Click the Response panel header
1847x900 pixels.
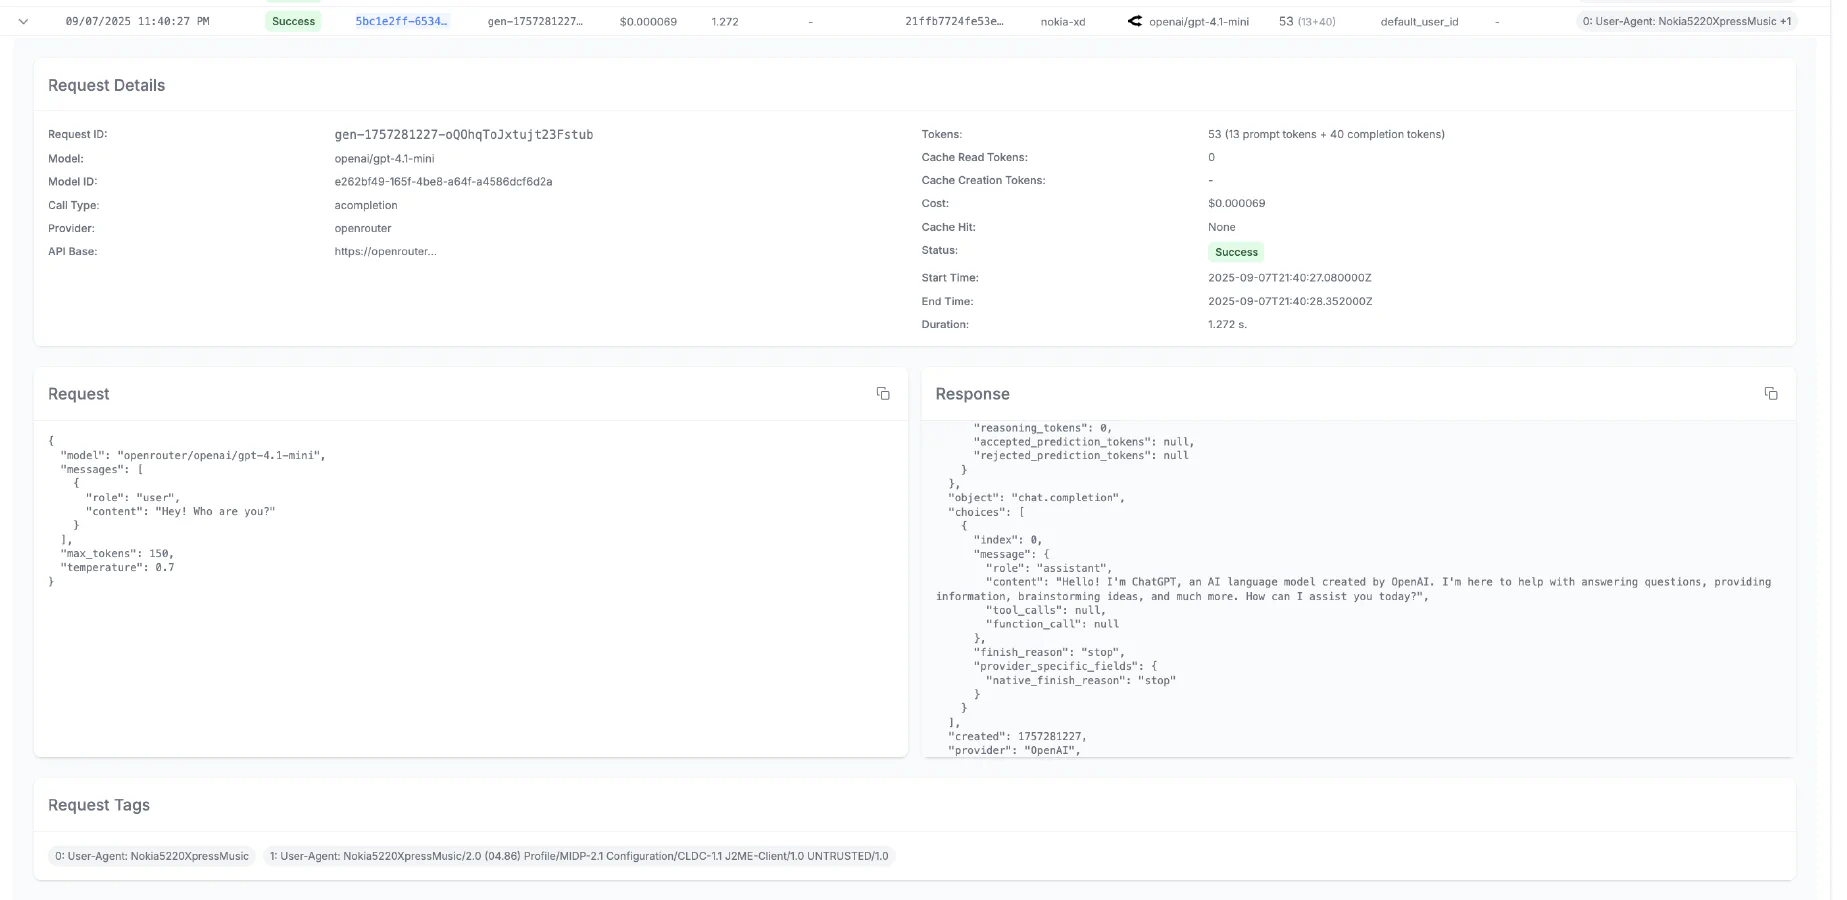click(971, 393)
